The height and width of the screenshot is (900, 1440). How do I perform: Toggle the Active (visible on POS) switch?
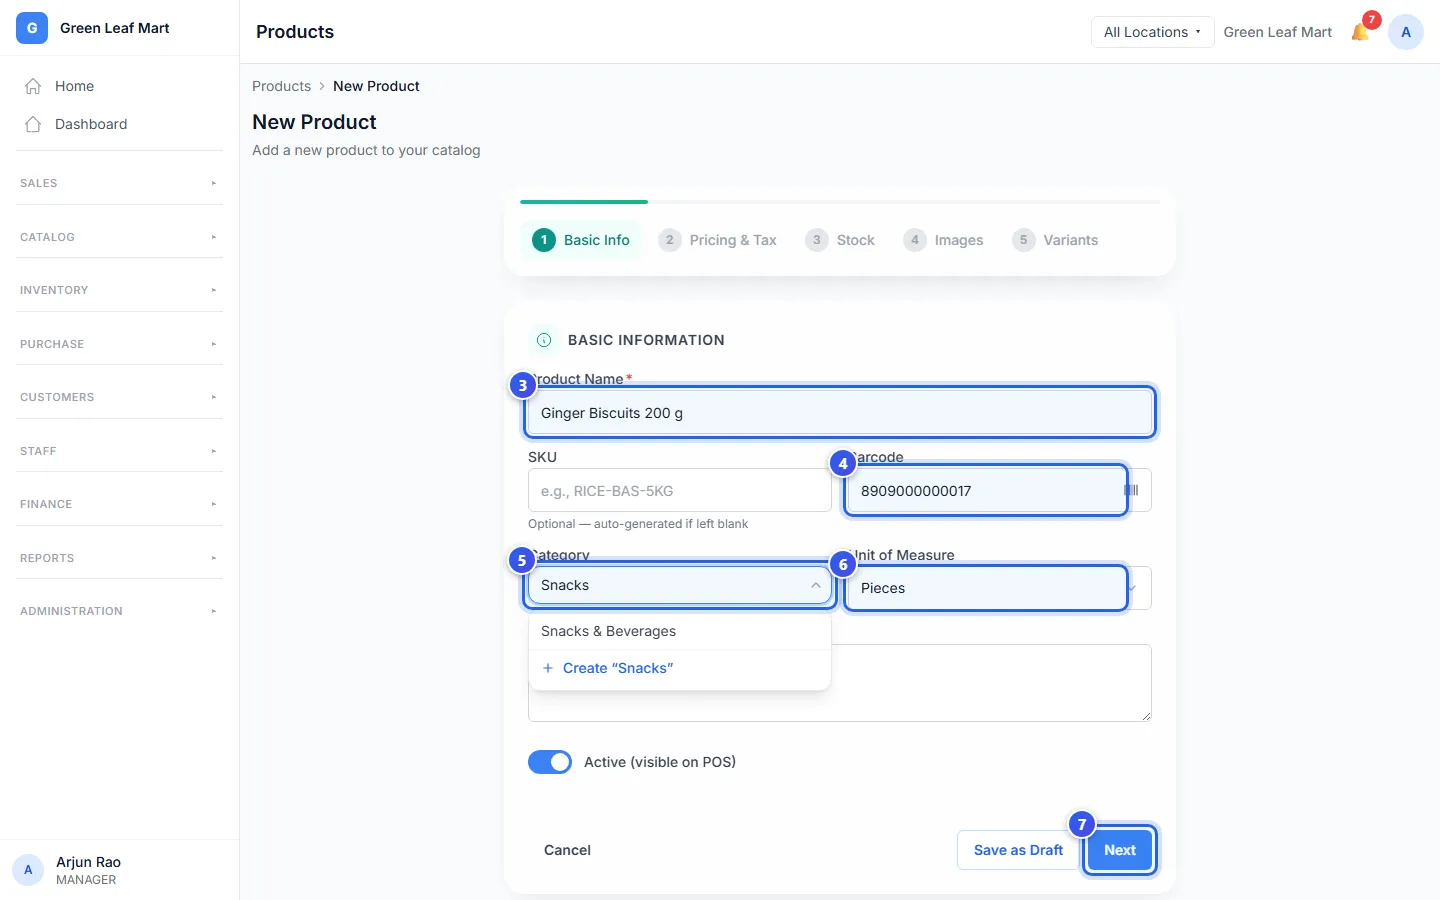pos(550,762)
